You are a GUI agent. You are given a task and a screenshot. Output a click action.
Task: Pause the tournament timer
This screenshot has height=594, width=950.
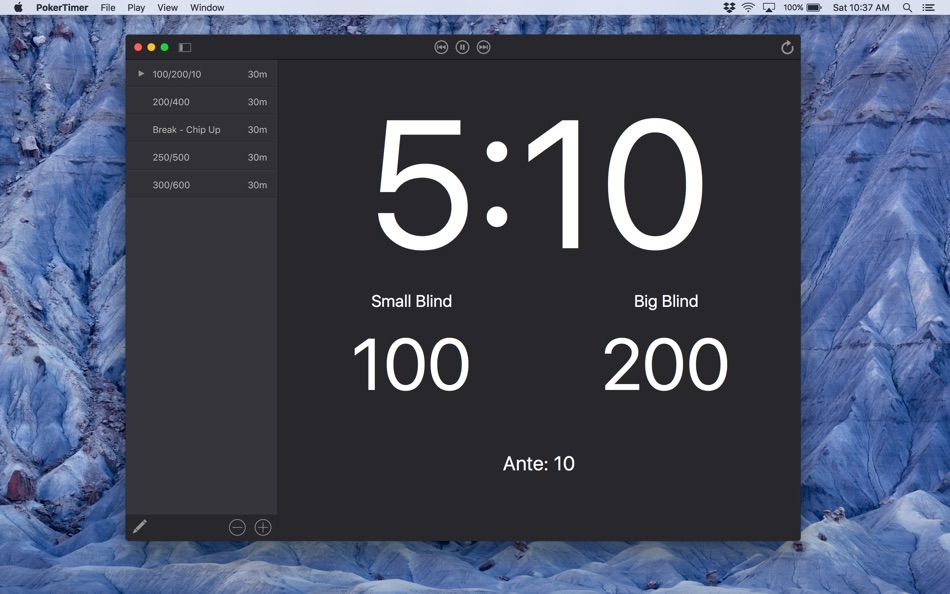(x=461, y=46)
